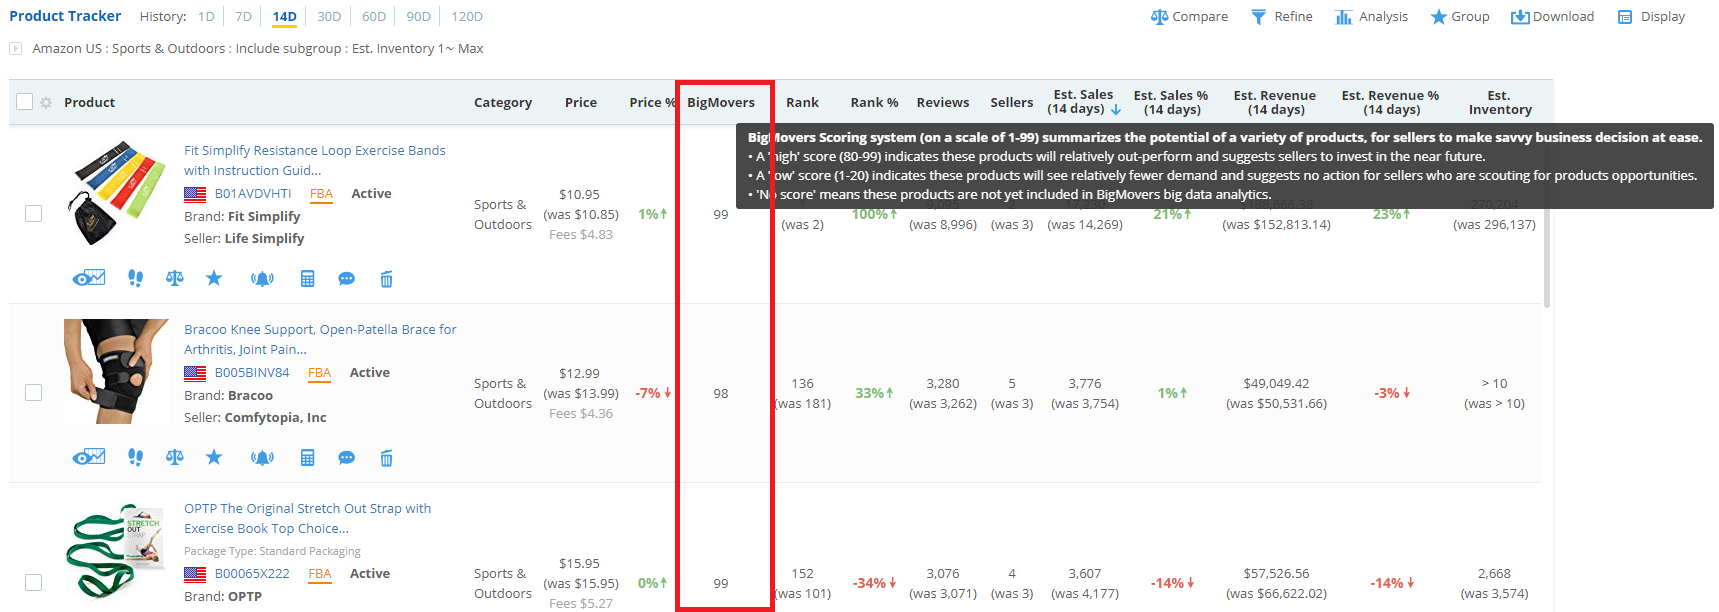The height and width of the screenshot is (612, 1719).
Task: Check the Bracoo Knee Support row checkbox
Action: [33, 392]
